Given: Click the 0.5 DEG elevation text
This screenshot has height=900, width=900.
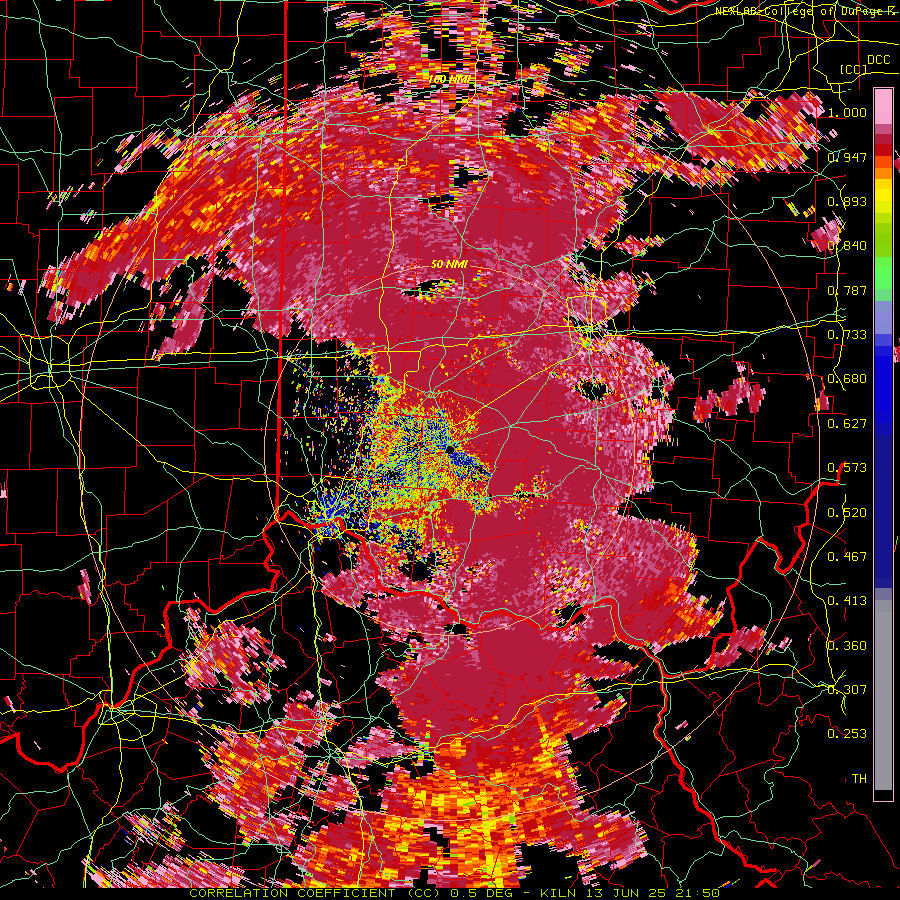Looking at the screenshot, I should coord(480,893).
